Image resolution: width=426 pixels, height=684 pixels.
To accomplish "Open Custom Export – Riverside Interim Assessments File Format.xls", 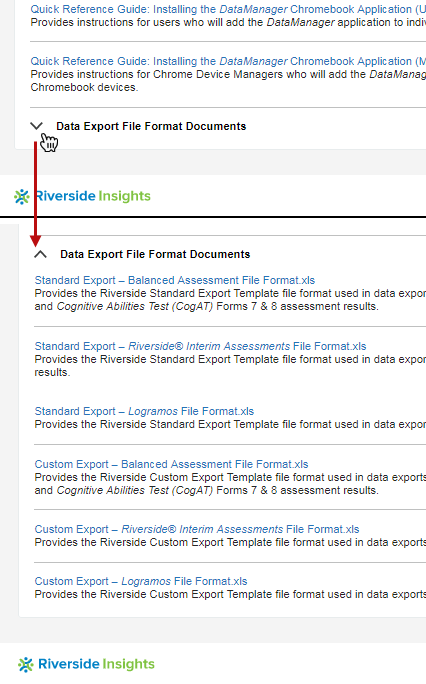I will coord(197,529).
